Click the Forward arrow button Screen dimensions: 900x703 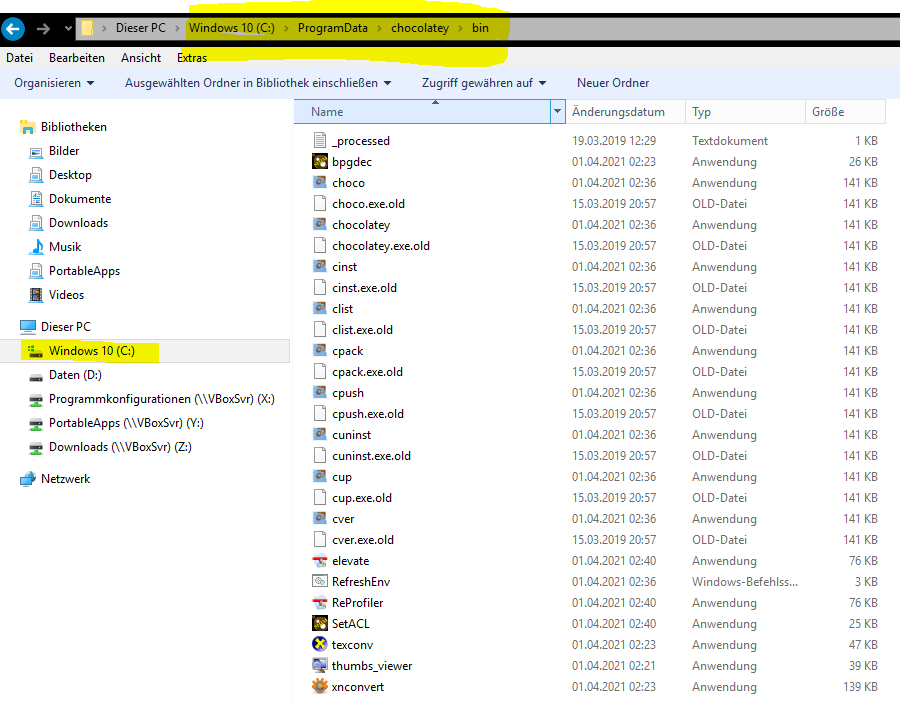coord(44,28)
